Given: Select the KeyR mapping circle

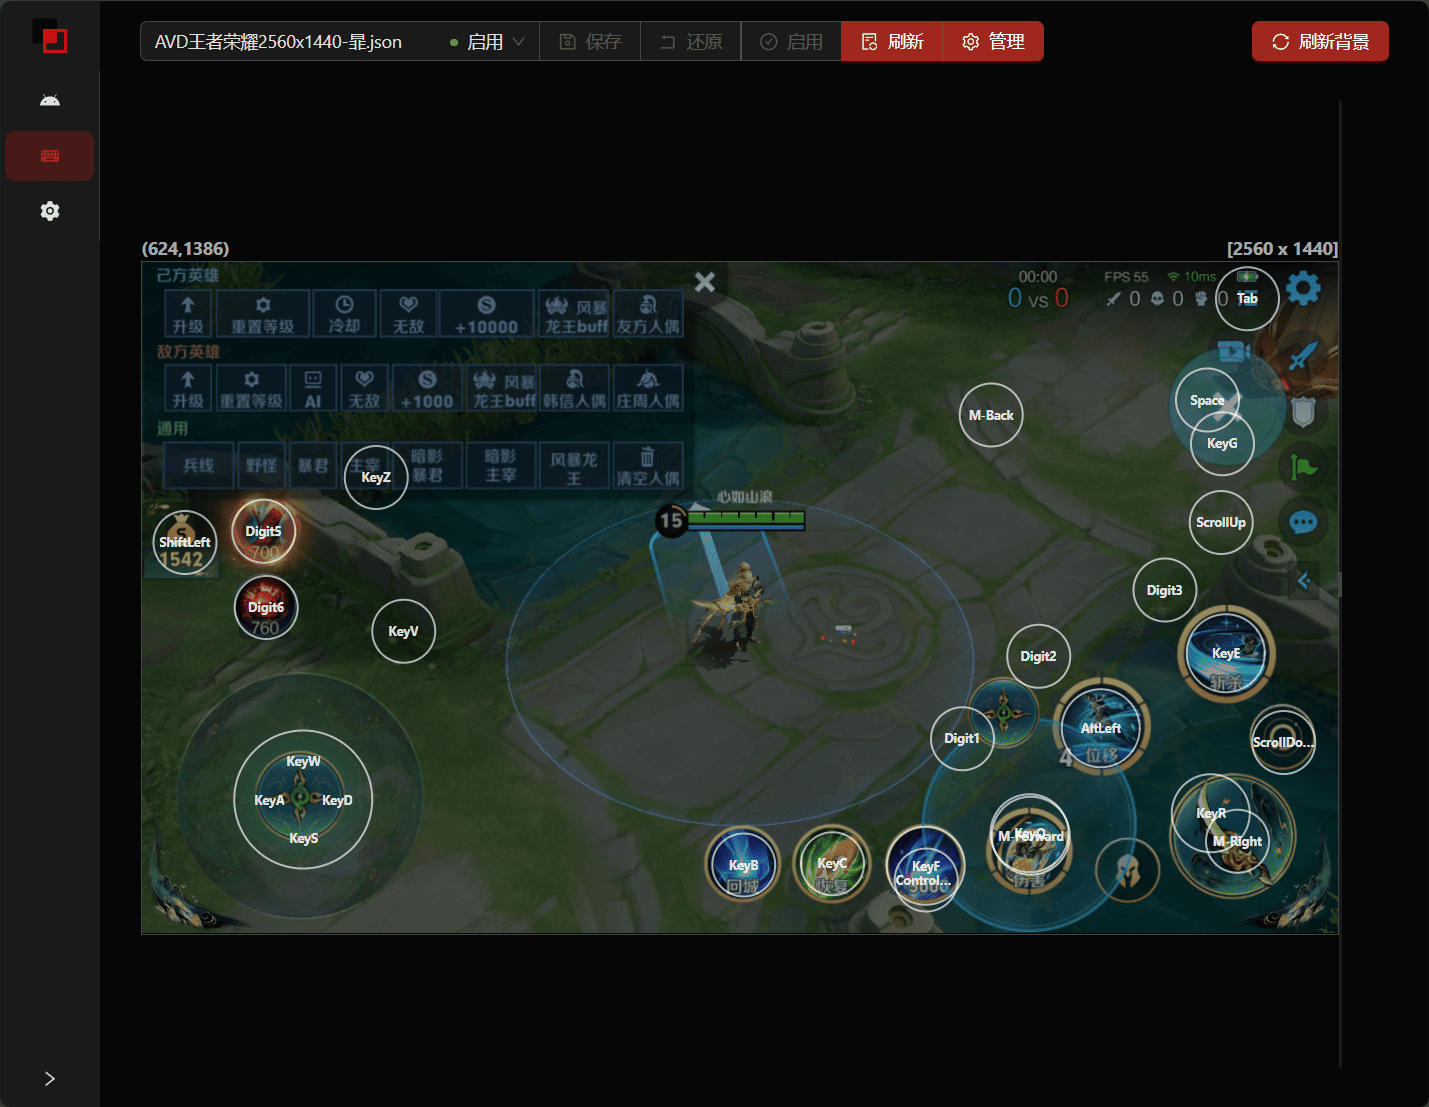Looking at the screenshot, I should pos(1211,813).
